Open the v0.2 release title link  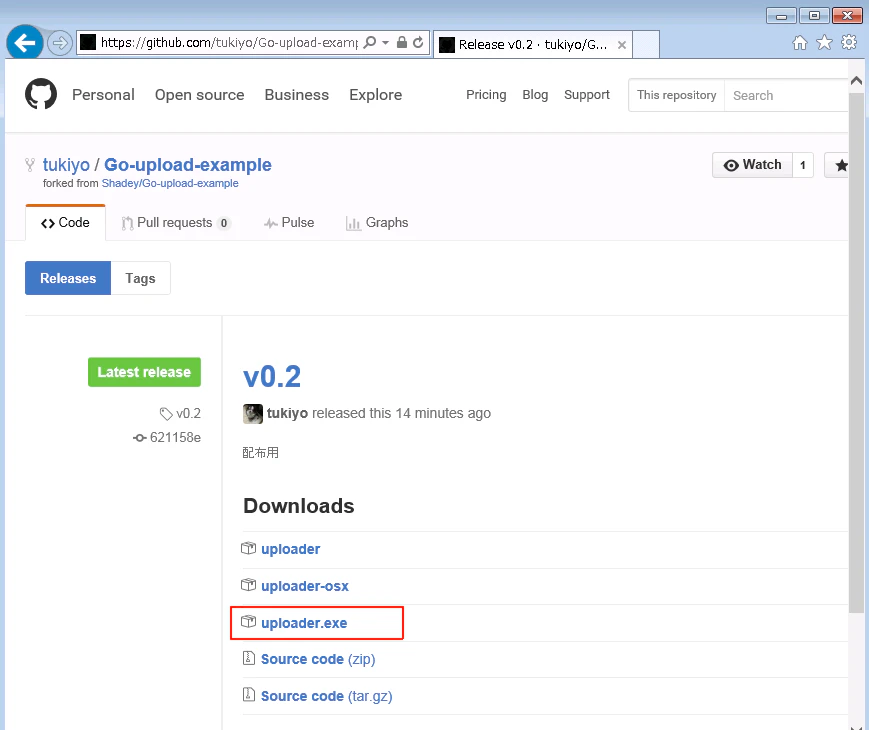272,377
